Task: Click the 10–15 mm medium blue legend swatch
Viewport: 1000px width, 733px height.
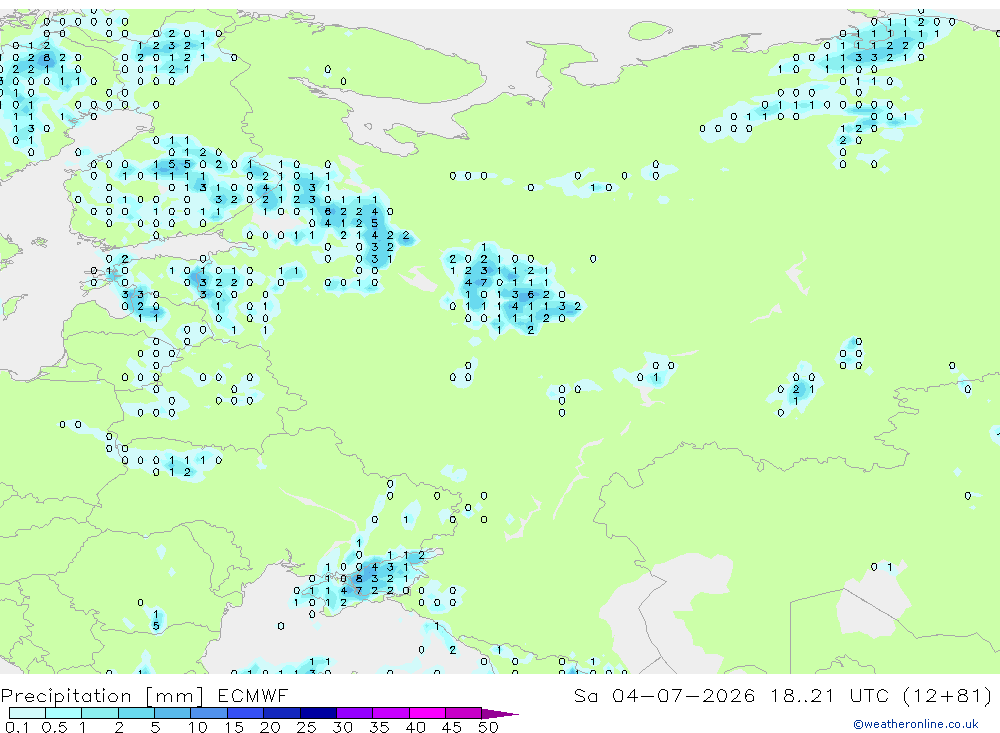Action: [209, 713]
